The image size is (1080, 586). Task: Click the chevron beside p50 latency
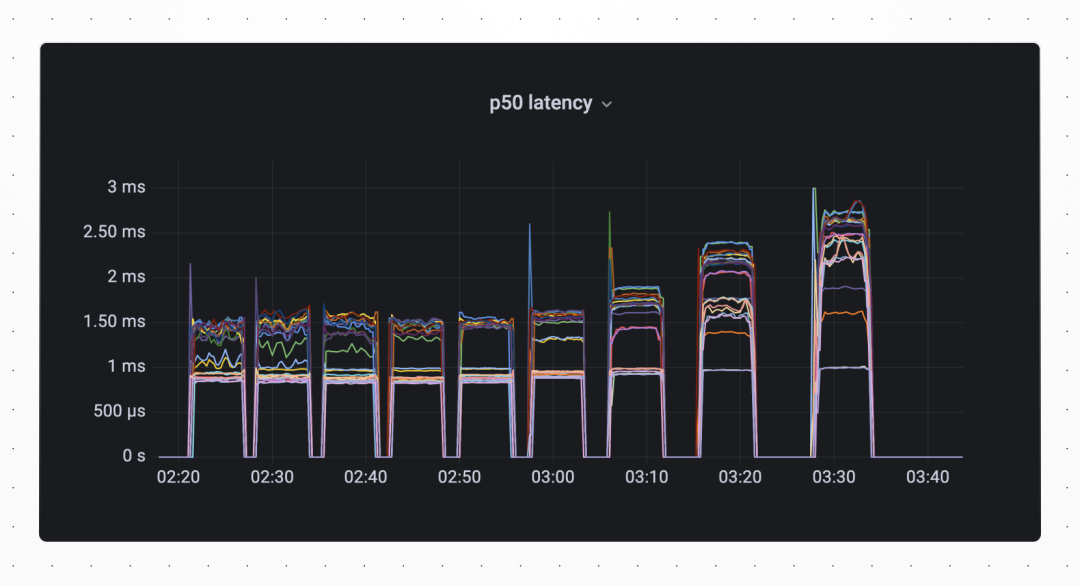point(607,105)
